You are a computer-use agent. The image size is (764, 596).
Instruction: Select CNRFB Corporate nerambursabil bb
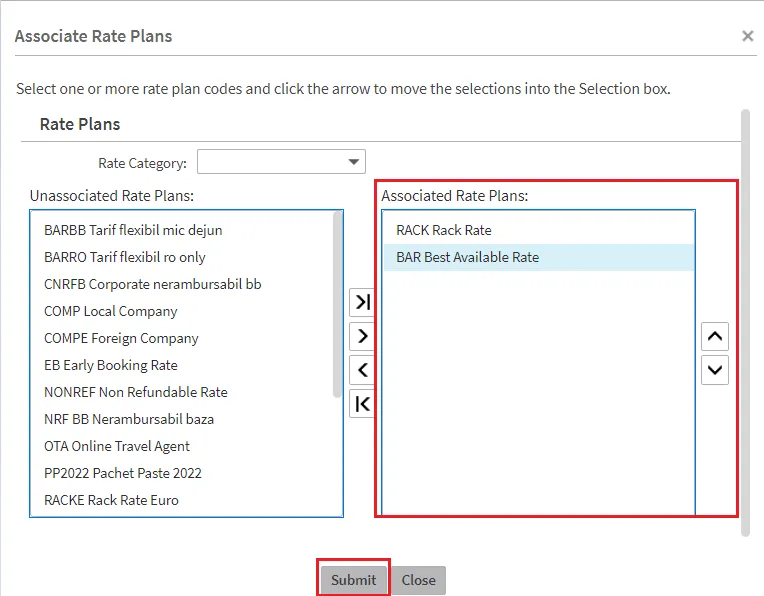click(153, 284)
